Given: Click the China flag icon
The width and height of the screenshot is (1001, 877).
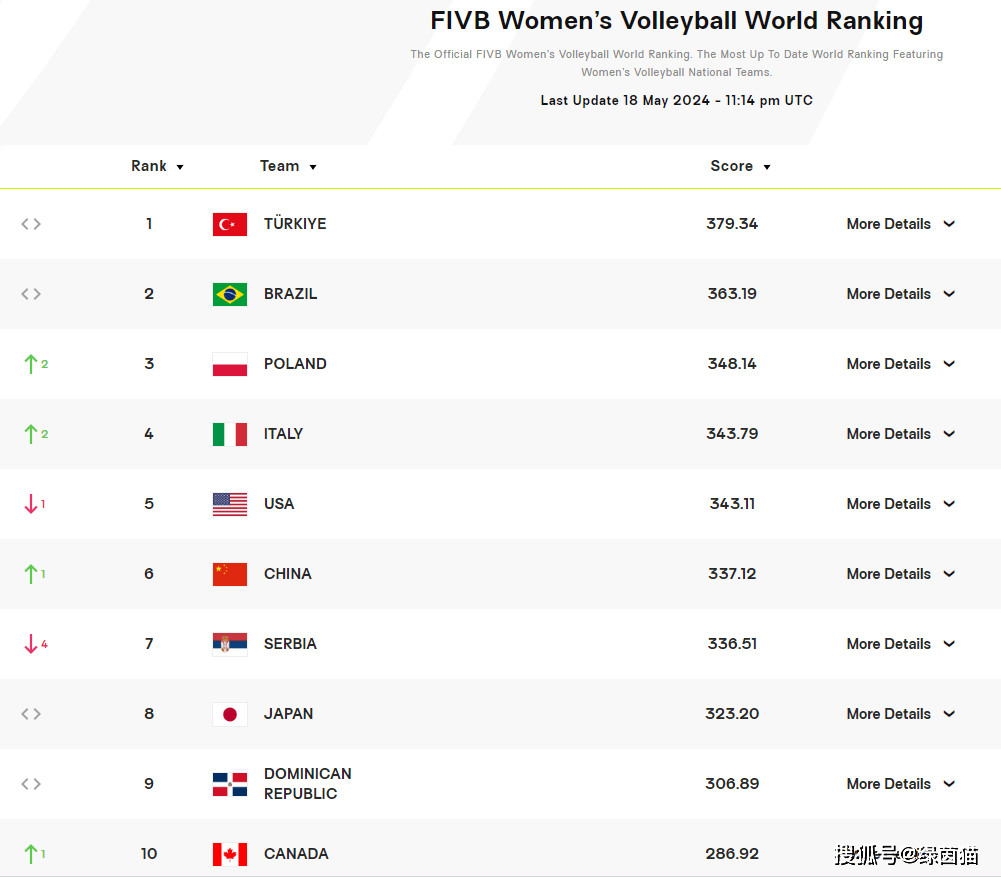Looking at the screenshot, I should tap(230, 574).
